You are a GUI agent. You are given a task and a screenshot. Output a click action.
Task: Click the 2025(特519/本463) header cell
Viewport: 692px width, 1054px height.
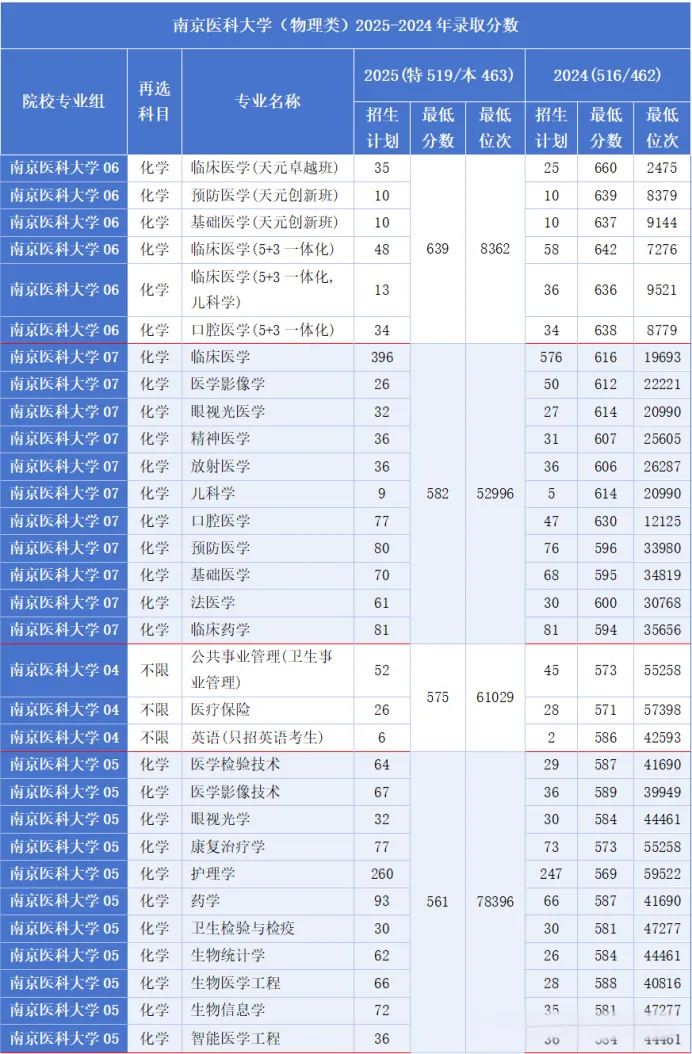coord(439,75)
